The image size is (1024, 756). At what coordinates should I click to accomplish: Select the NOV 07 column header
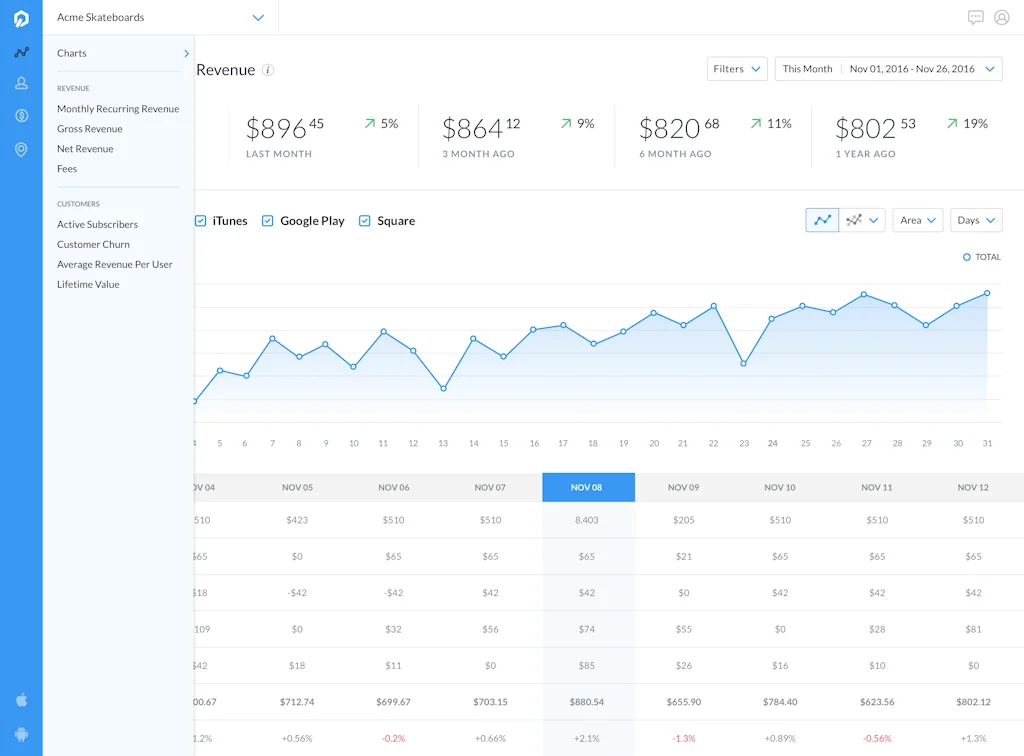tap(490, 487)
